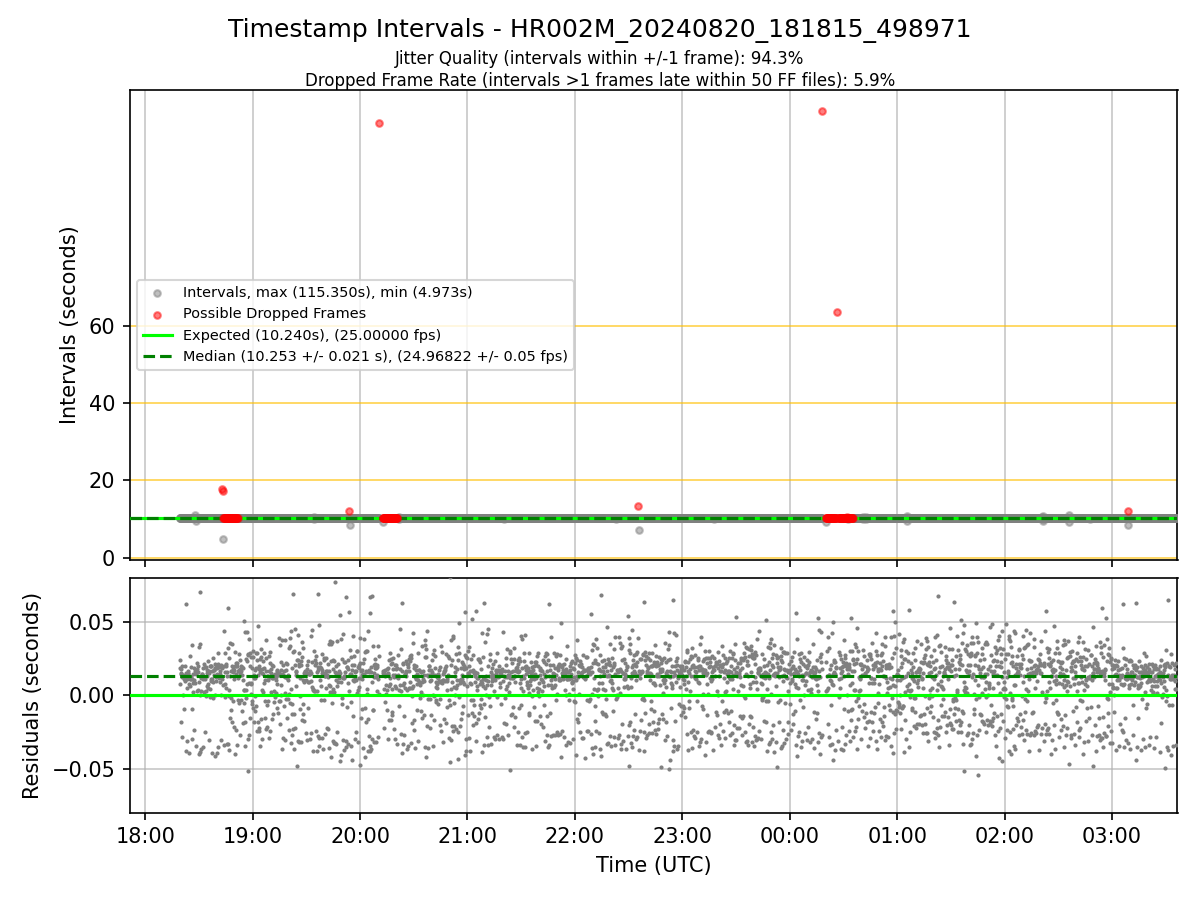
Task: Click the "18:00" x-axis tick label
Action: pos(145,835)
